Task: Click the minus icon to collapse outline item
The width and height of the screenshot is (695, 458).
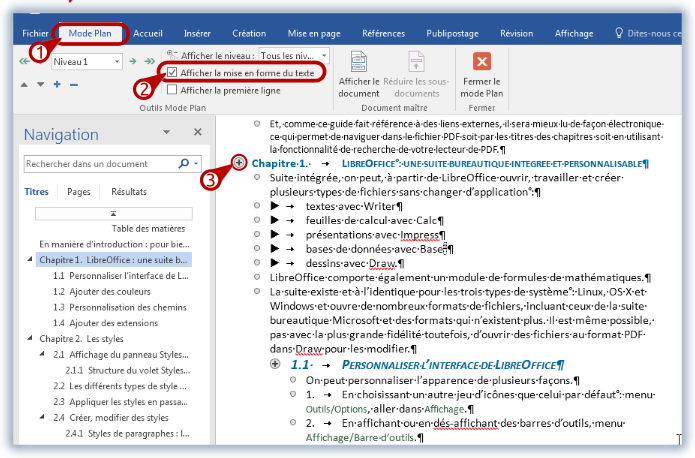Action: (72, 84)
